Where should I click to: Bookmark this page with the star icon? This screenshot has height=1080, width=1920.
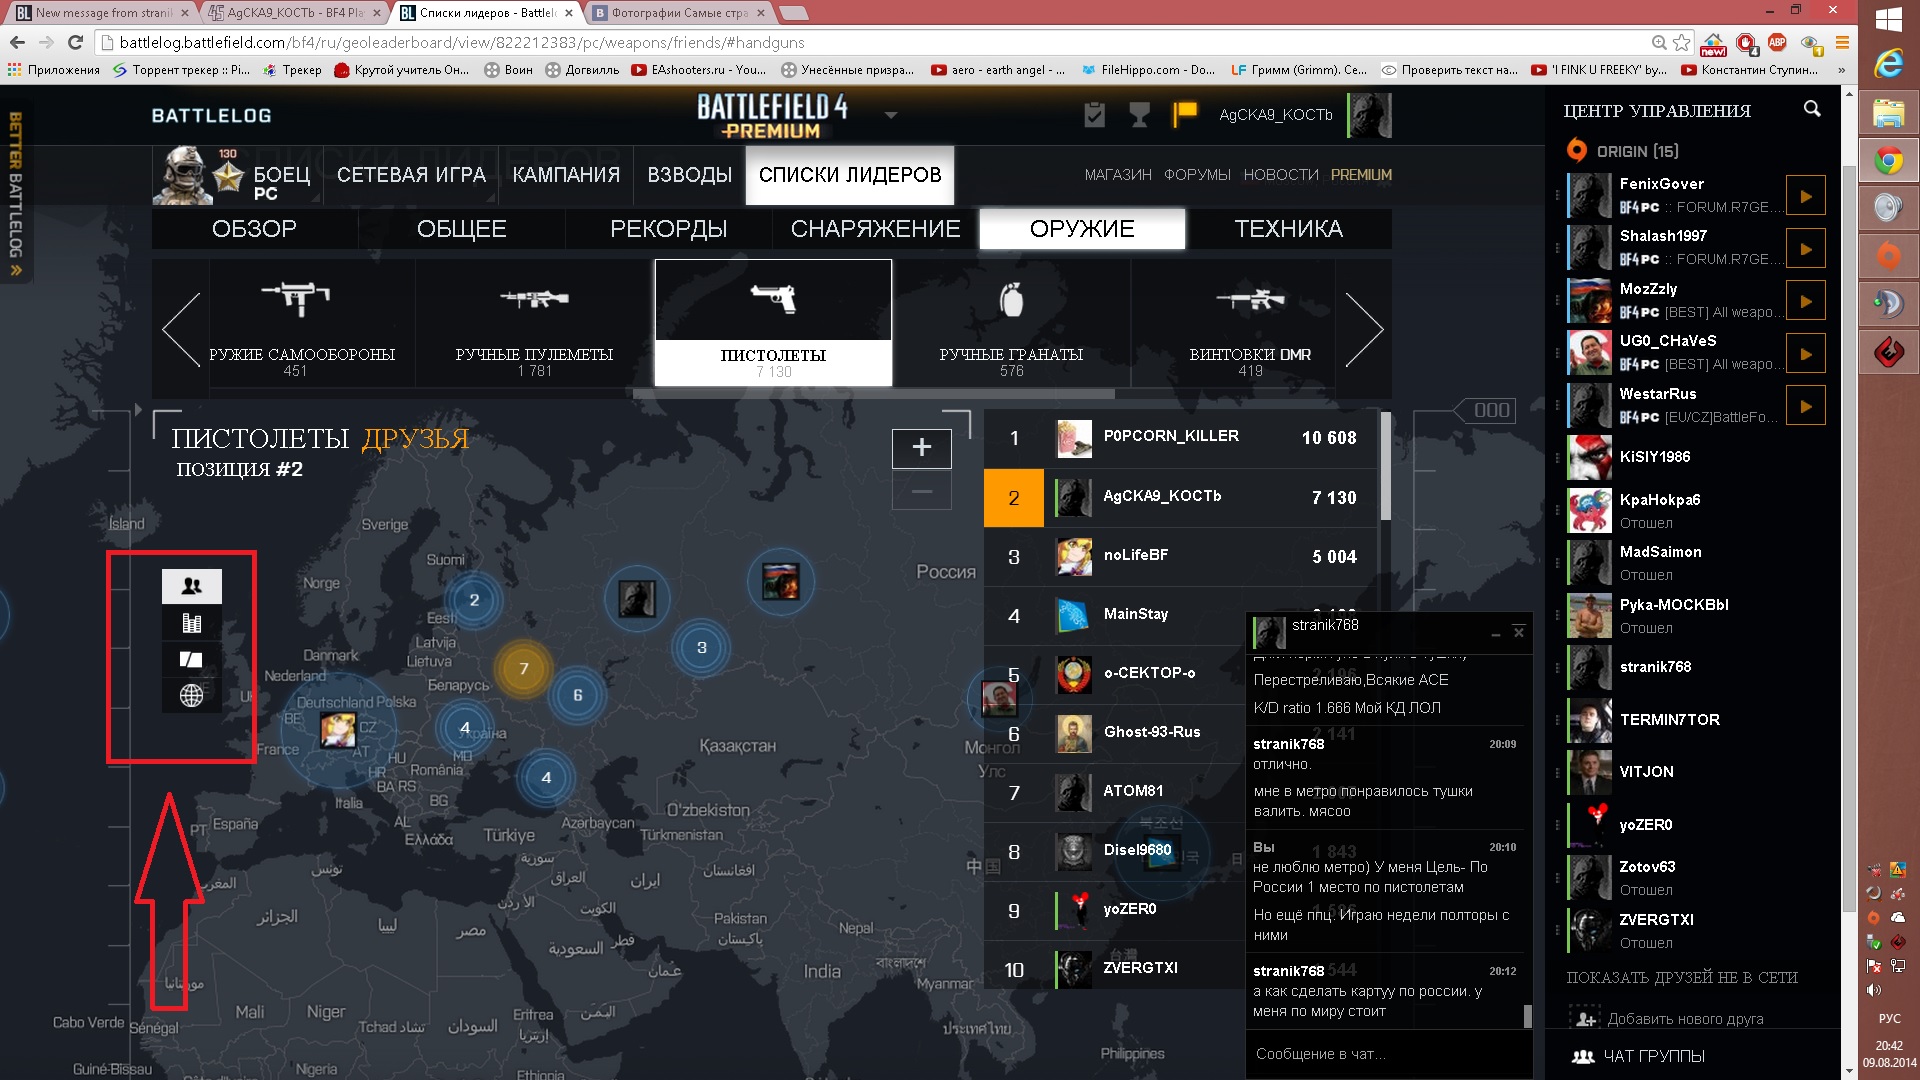click(1682, 42)
